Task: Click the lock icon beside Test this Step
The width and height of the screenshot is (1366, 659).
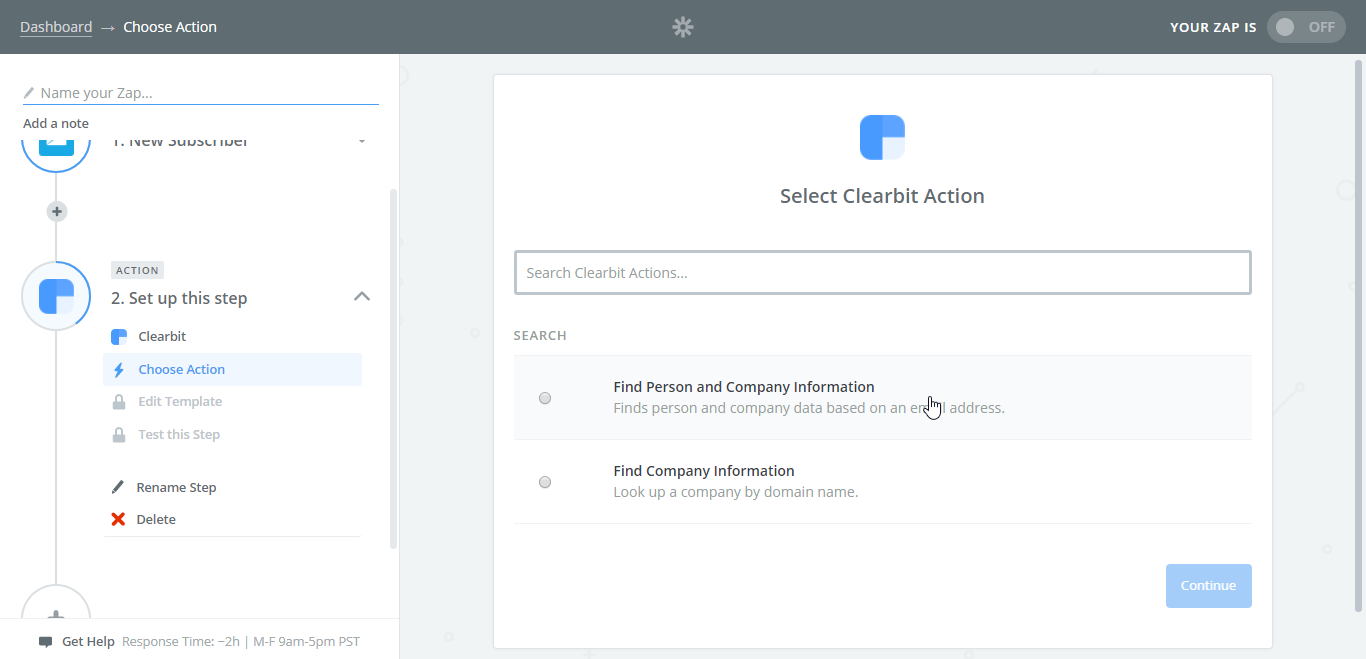Action: coord(119,435)
